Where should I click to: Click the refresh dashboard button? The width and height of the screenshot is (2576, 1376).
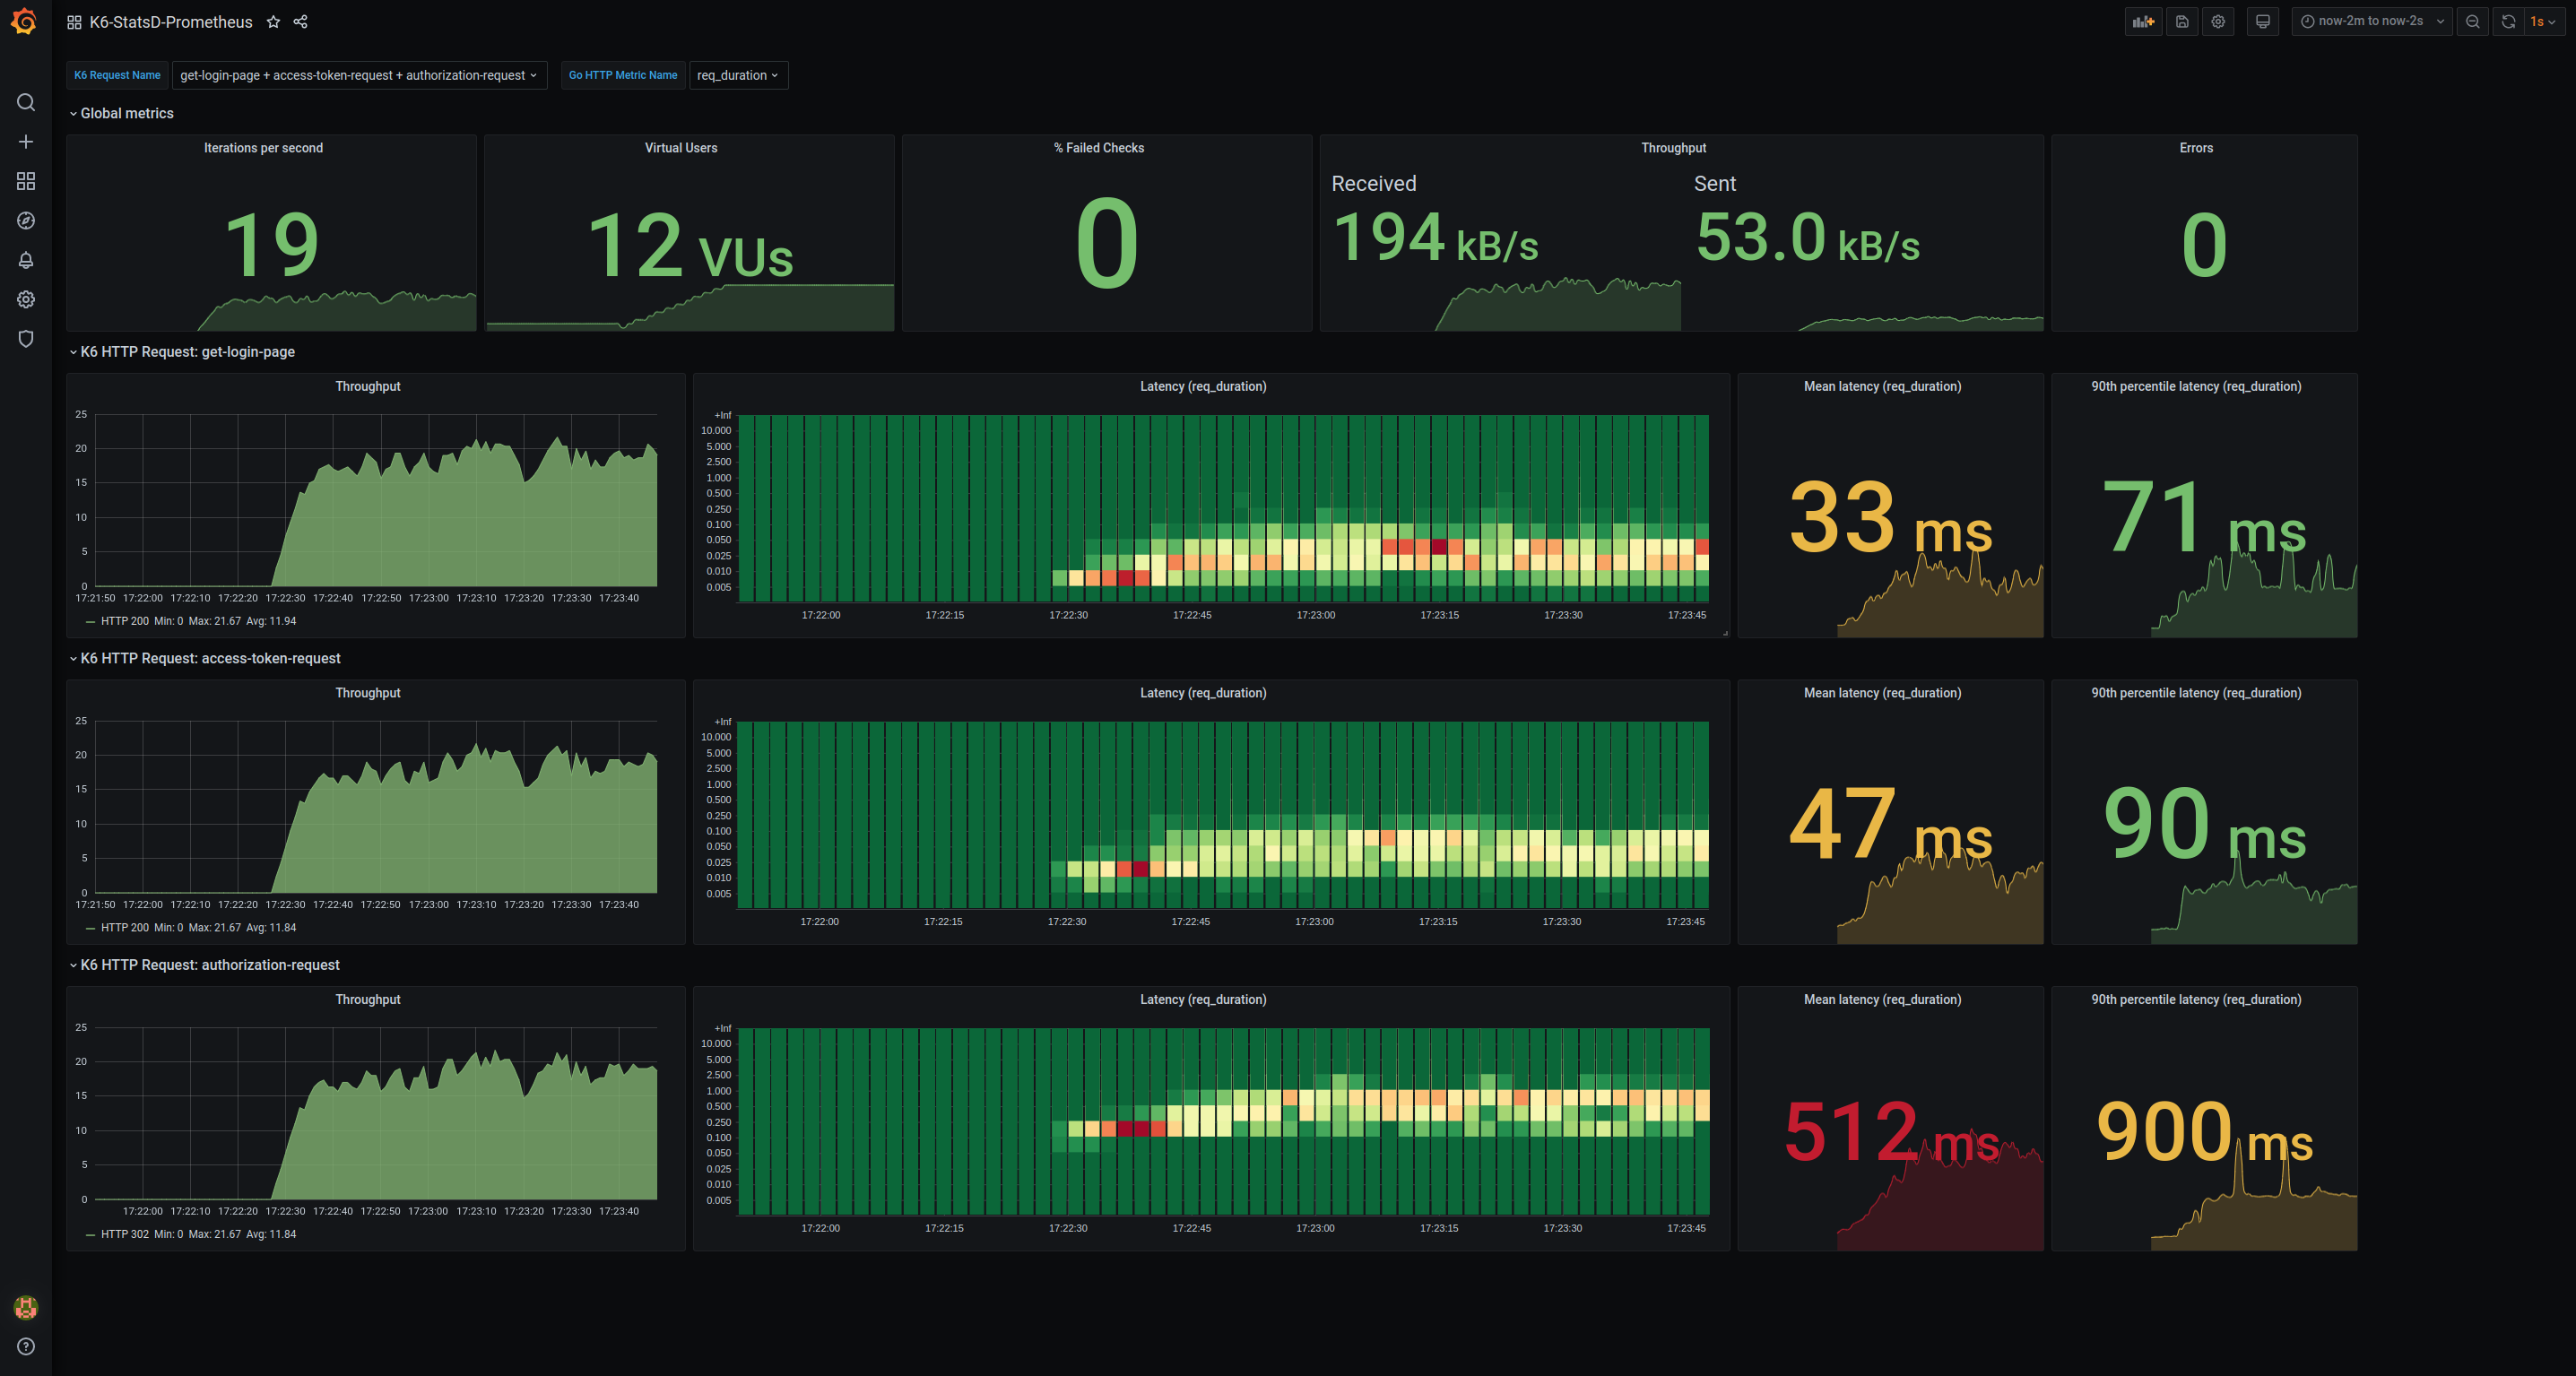coord(2508,22)
